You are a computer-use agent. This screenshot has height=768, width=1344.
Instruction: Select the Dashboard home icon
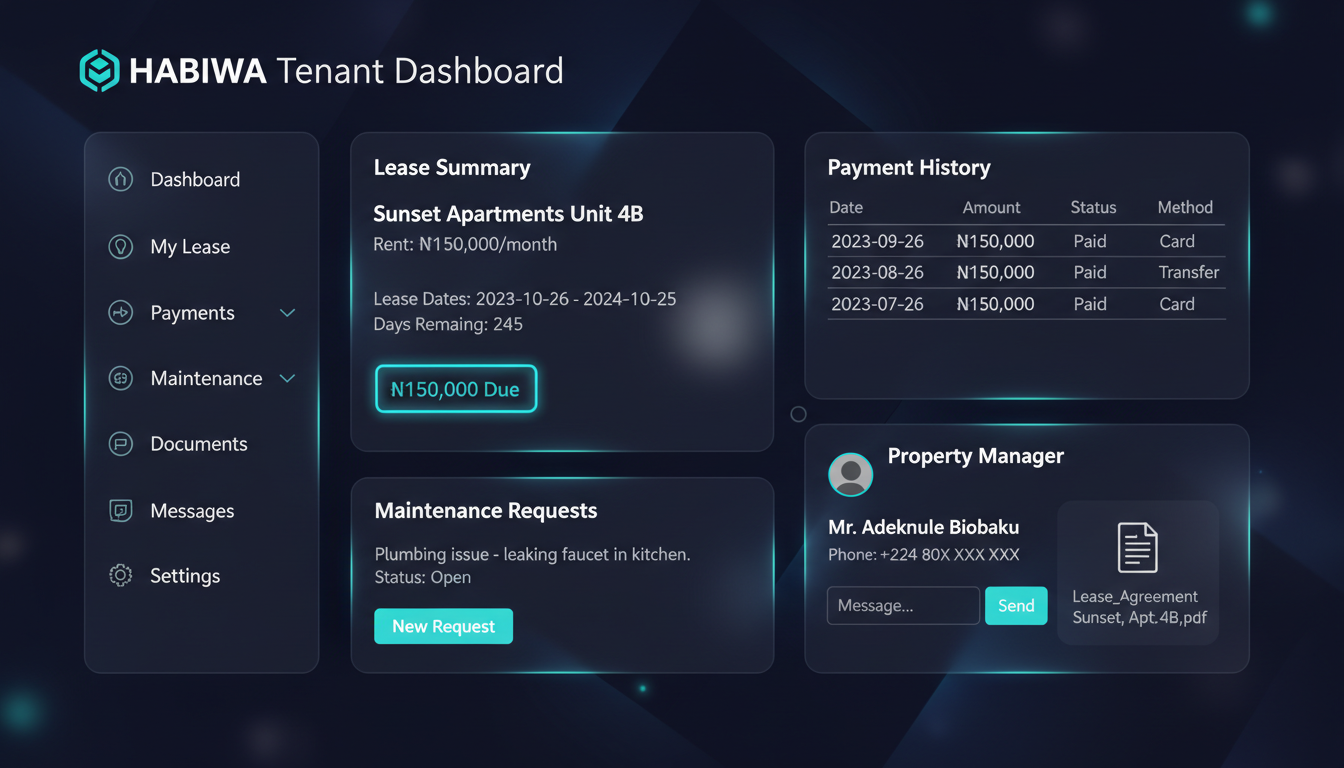pos(120,179)
